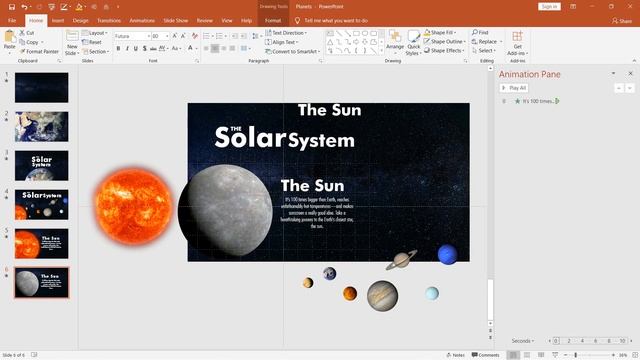Switch to Normal view

coord(513,355)
